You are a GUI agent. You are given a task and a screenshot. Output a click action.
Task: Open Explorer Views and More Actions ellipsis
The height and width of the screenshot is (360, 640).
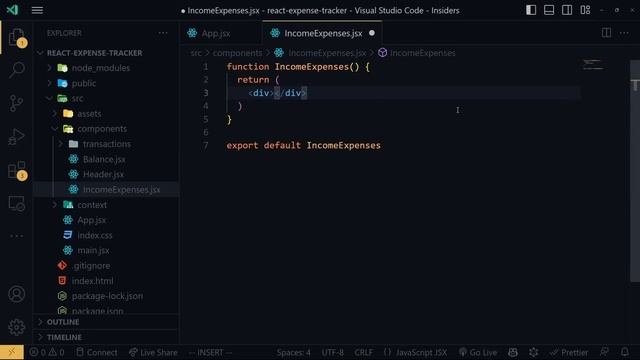[163, 33]
